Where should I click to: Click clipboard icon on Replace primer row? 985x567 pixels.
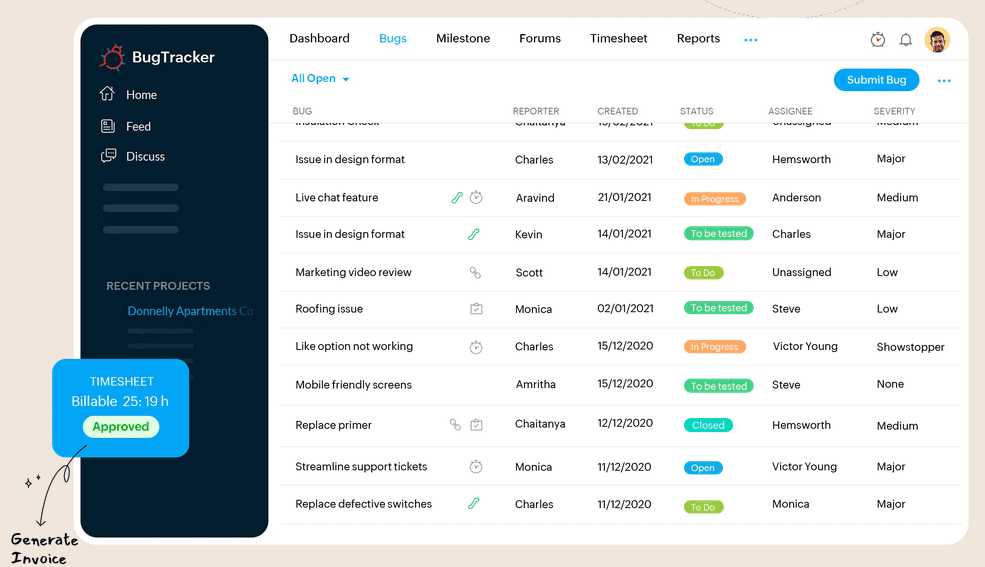pos(476,424)
